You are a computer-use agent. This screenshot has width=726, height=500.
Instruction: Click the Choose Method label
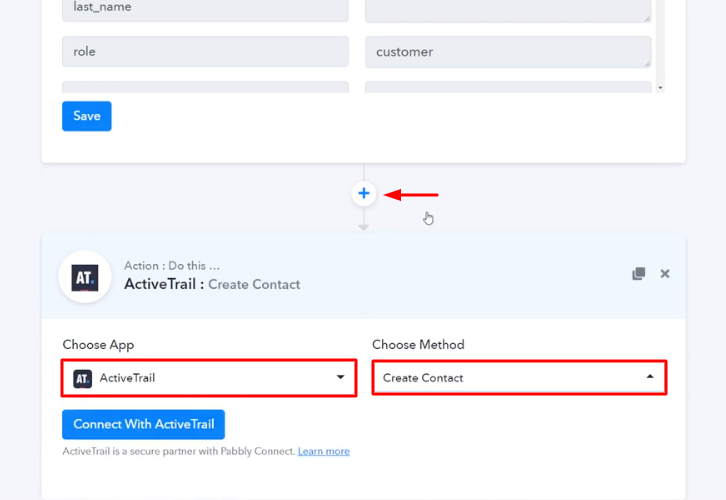(418, 344)
